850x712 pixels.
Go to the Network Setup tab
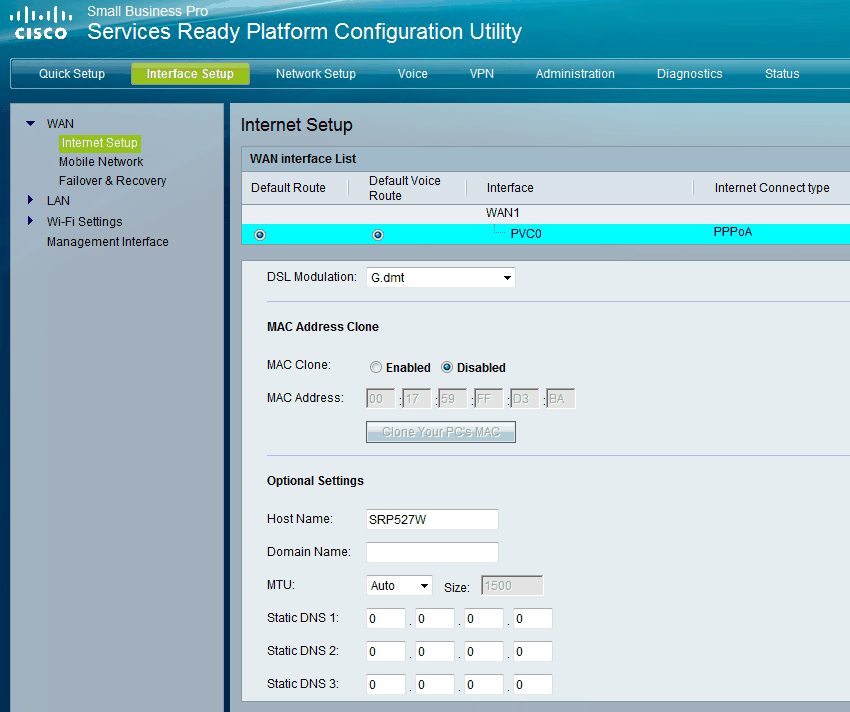click(x=315, y=74)
